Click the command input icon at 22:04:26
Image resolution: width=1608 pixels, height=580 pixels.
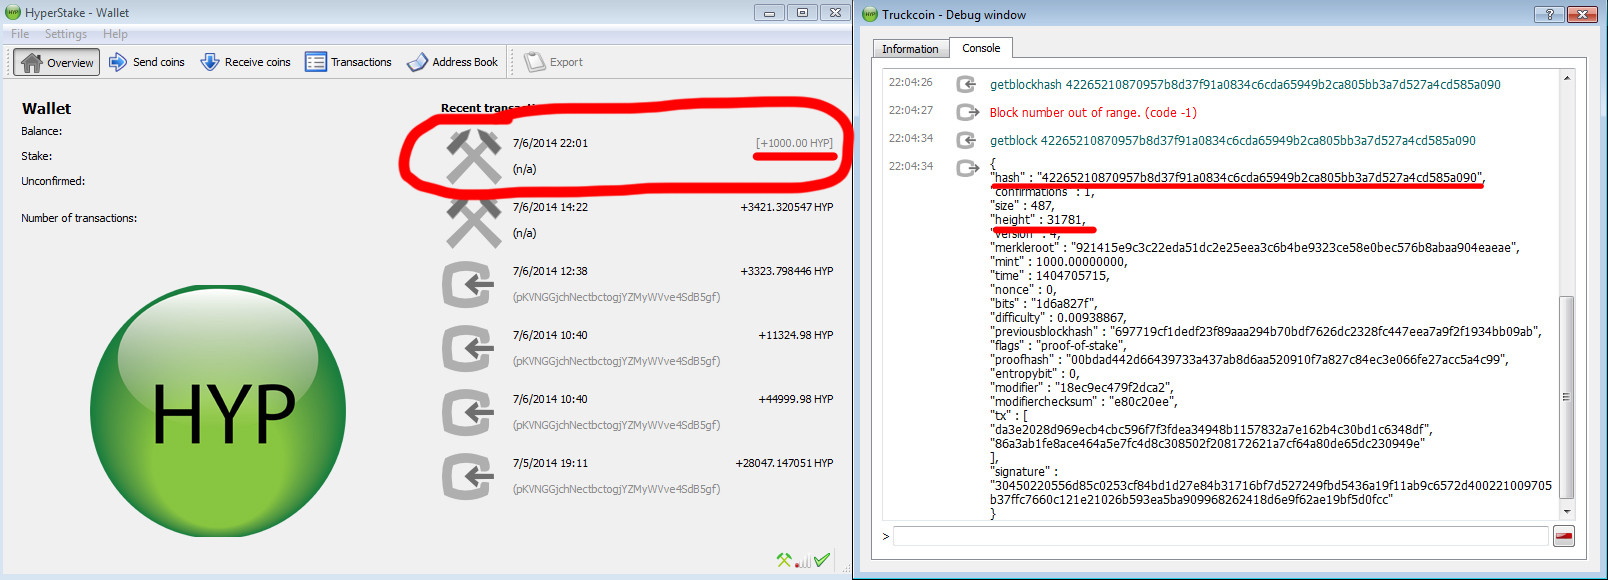click(x=966, y=84)
